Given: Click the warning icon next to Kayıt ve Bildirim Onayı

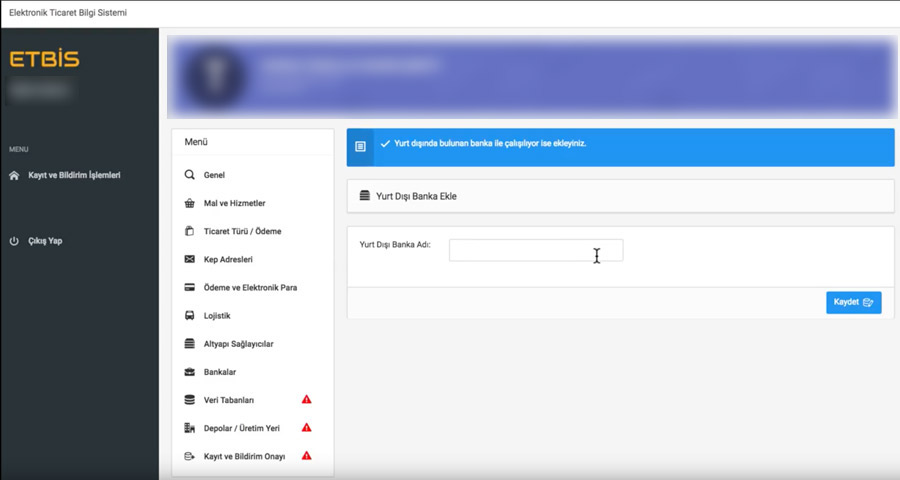Looking at the screenshot, I should point(307,455).
